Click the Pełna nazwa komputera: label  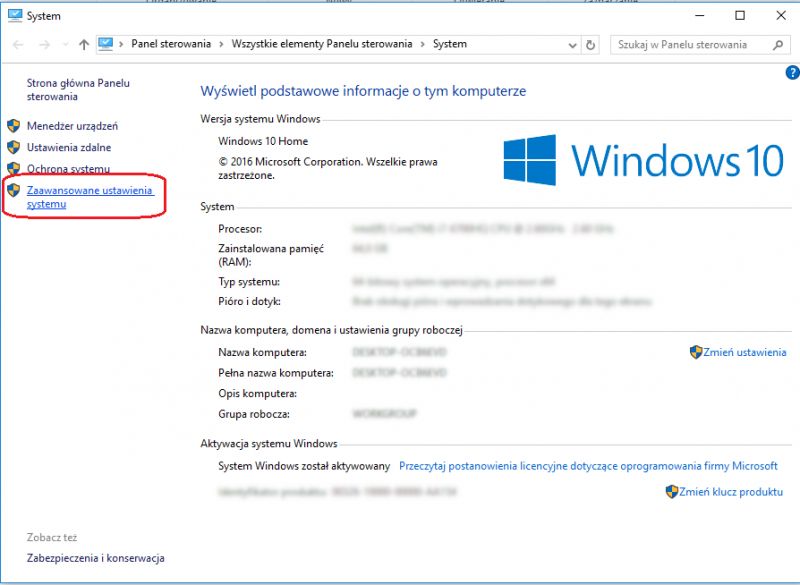(276, 373)
